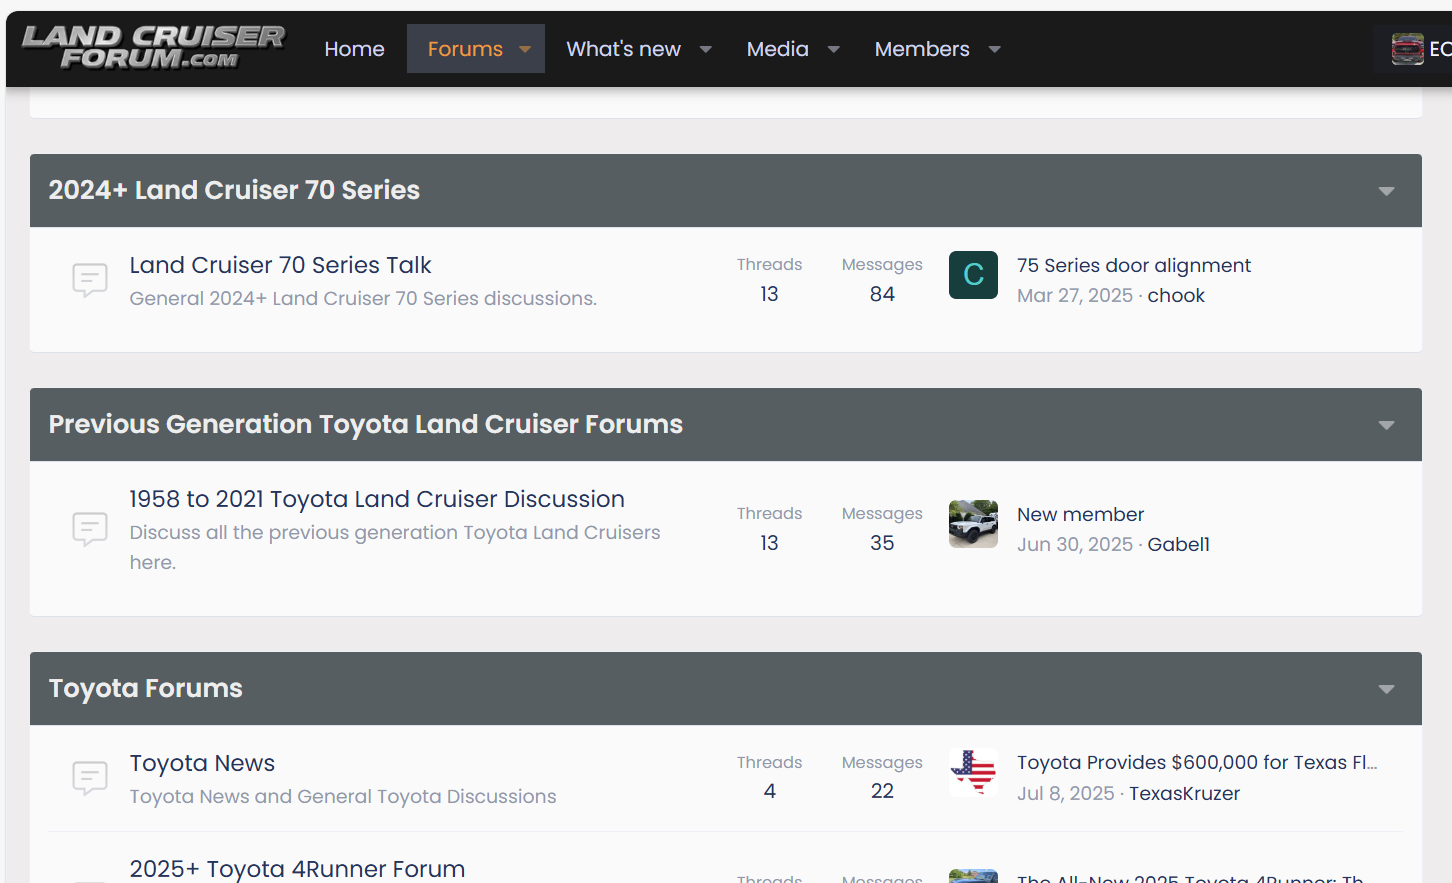Open the 2025+ Toyota 4Runner Forum
The image size is (1452, 883).
click(x=297, y=868)
